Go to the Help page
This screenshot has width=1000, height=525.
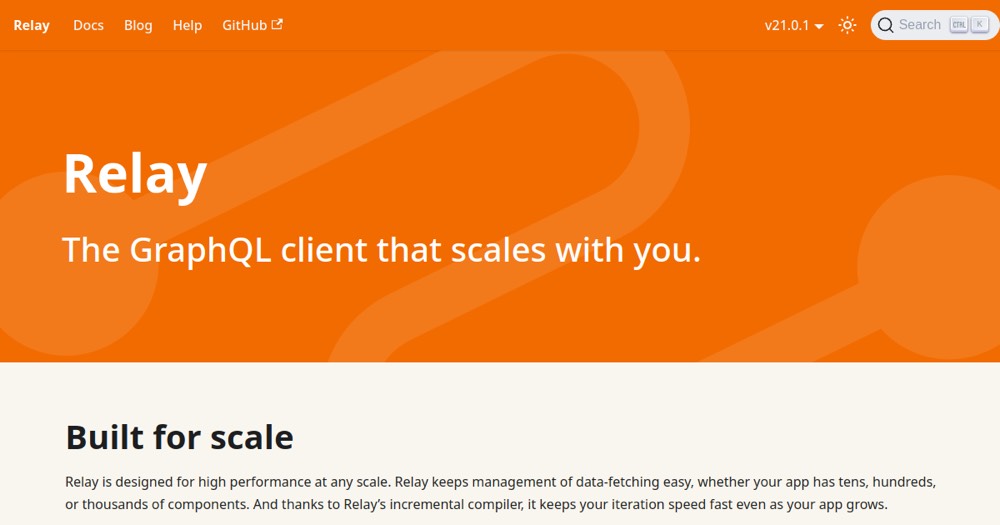[187, 26]
